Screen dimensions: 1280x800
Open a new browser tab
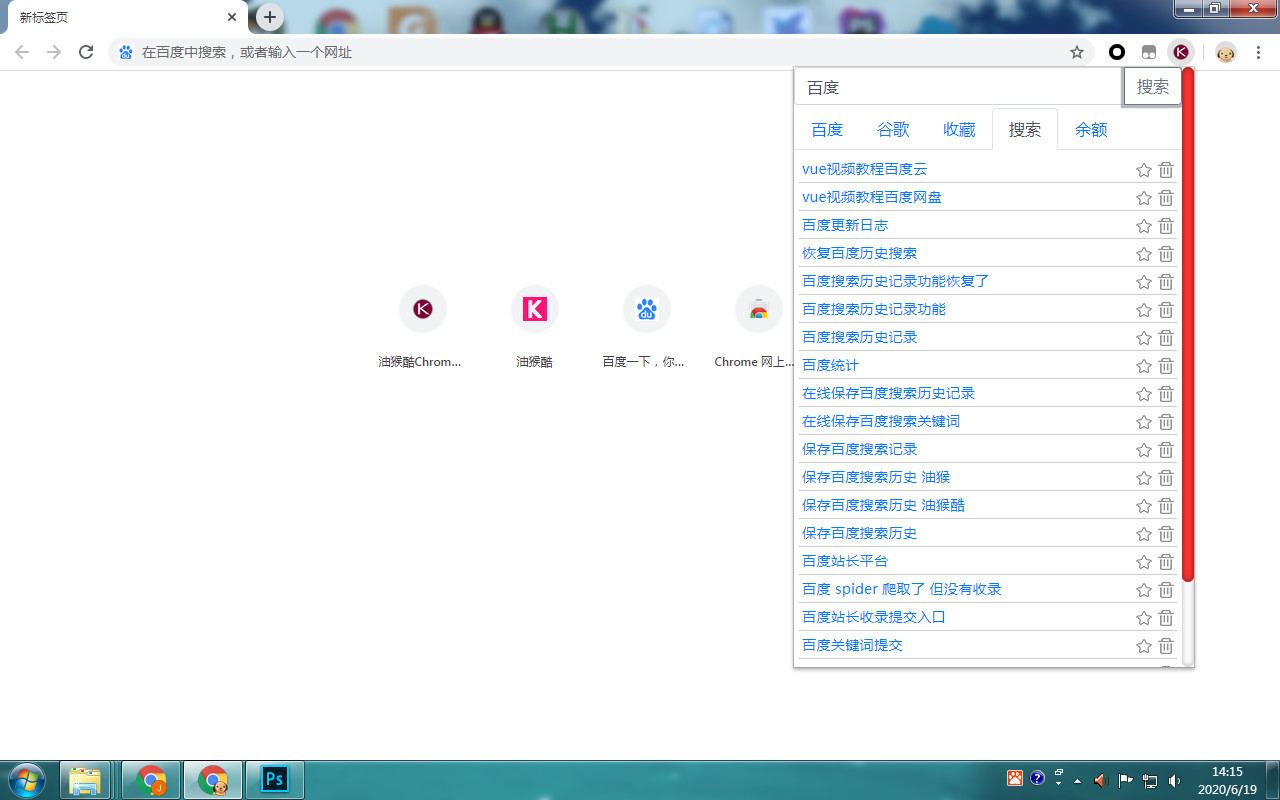270,17
